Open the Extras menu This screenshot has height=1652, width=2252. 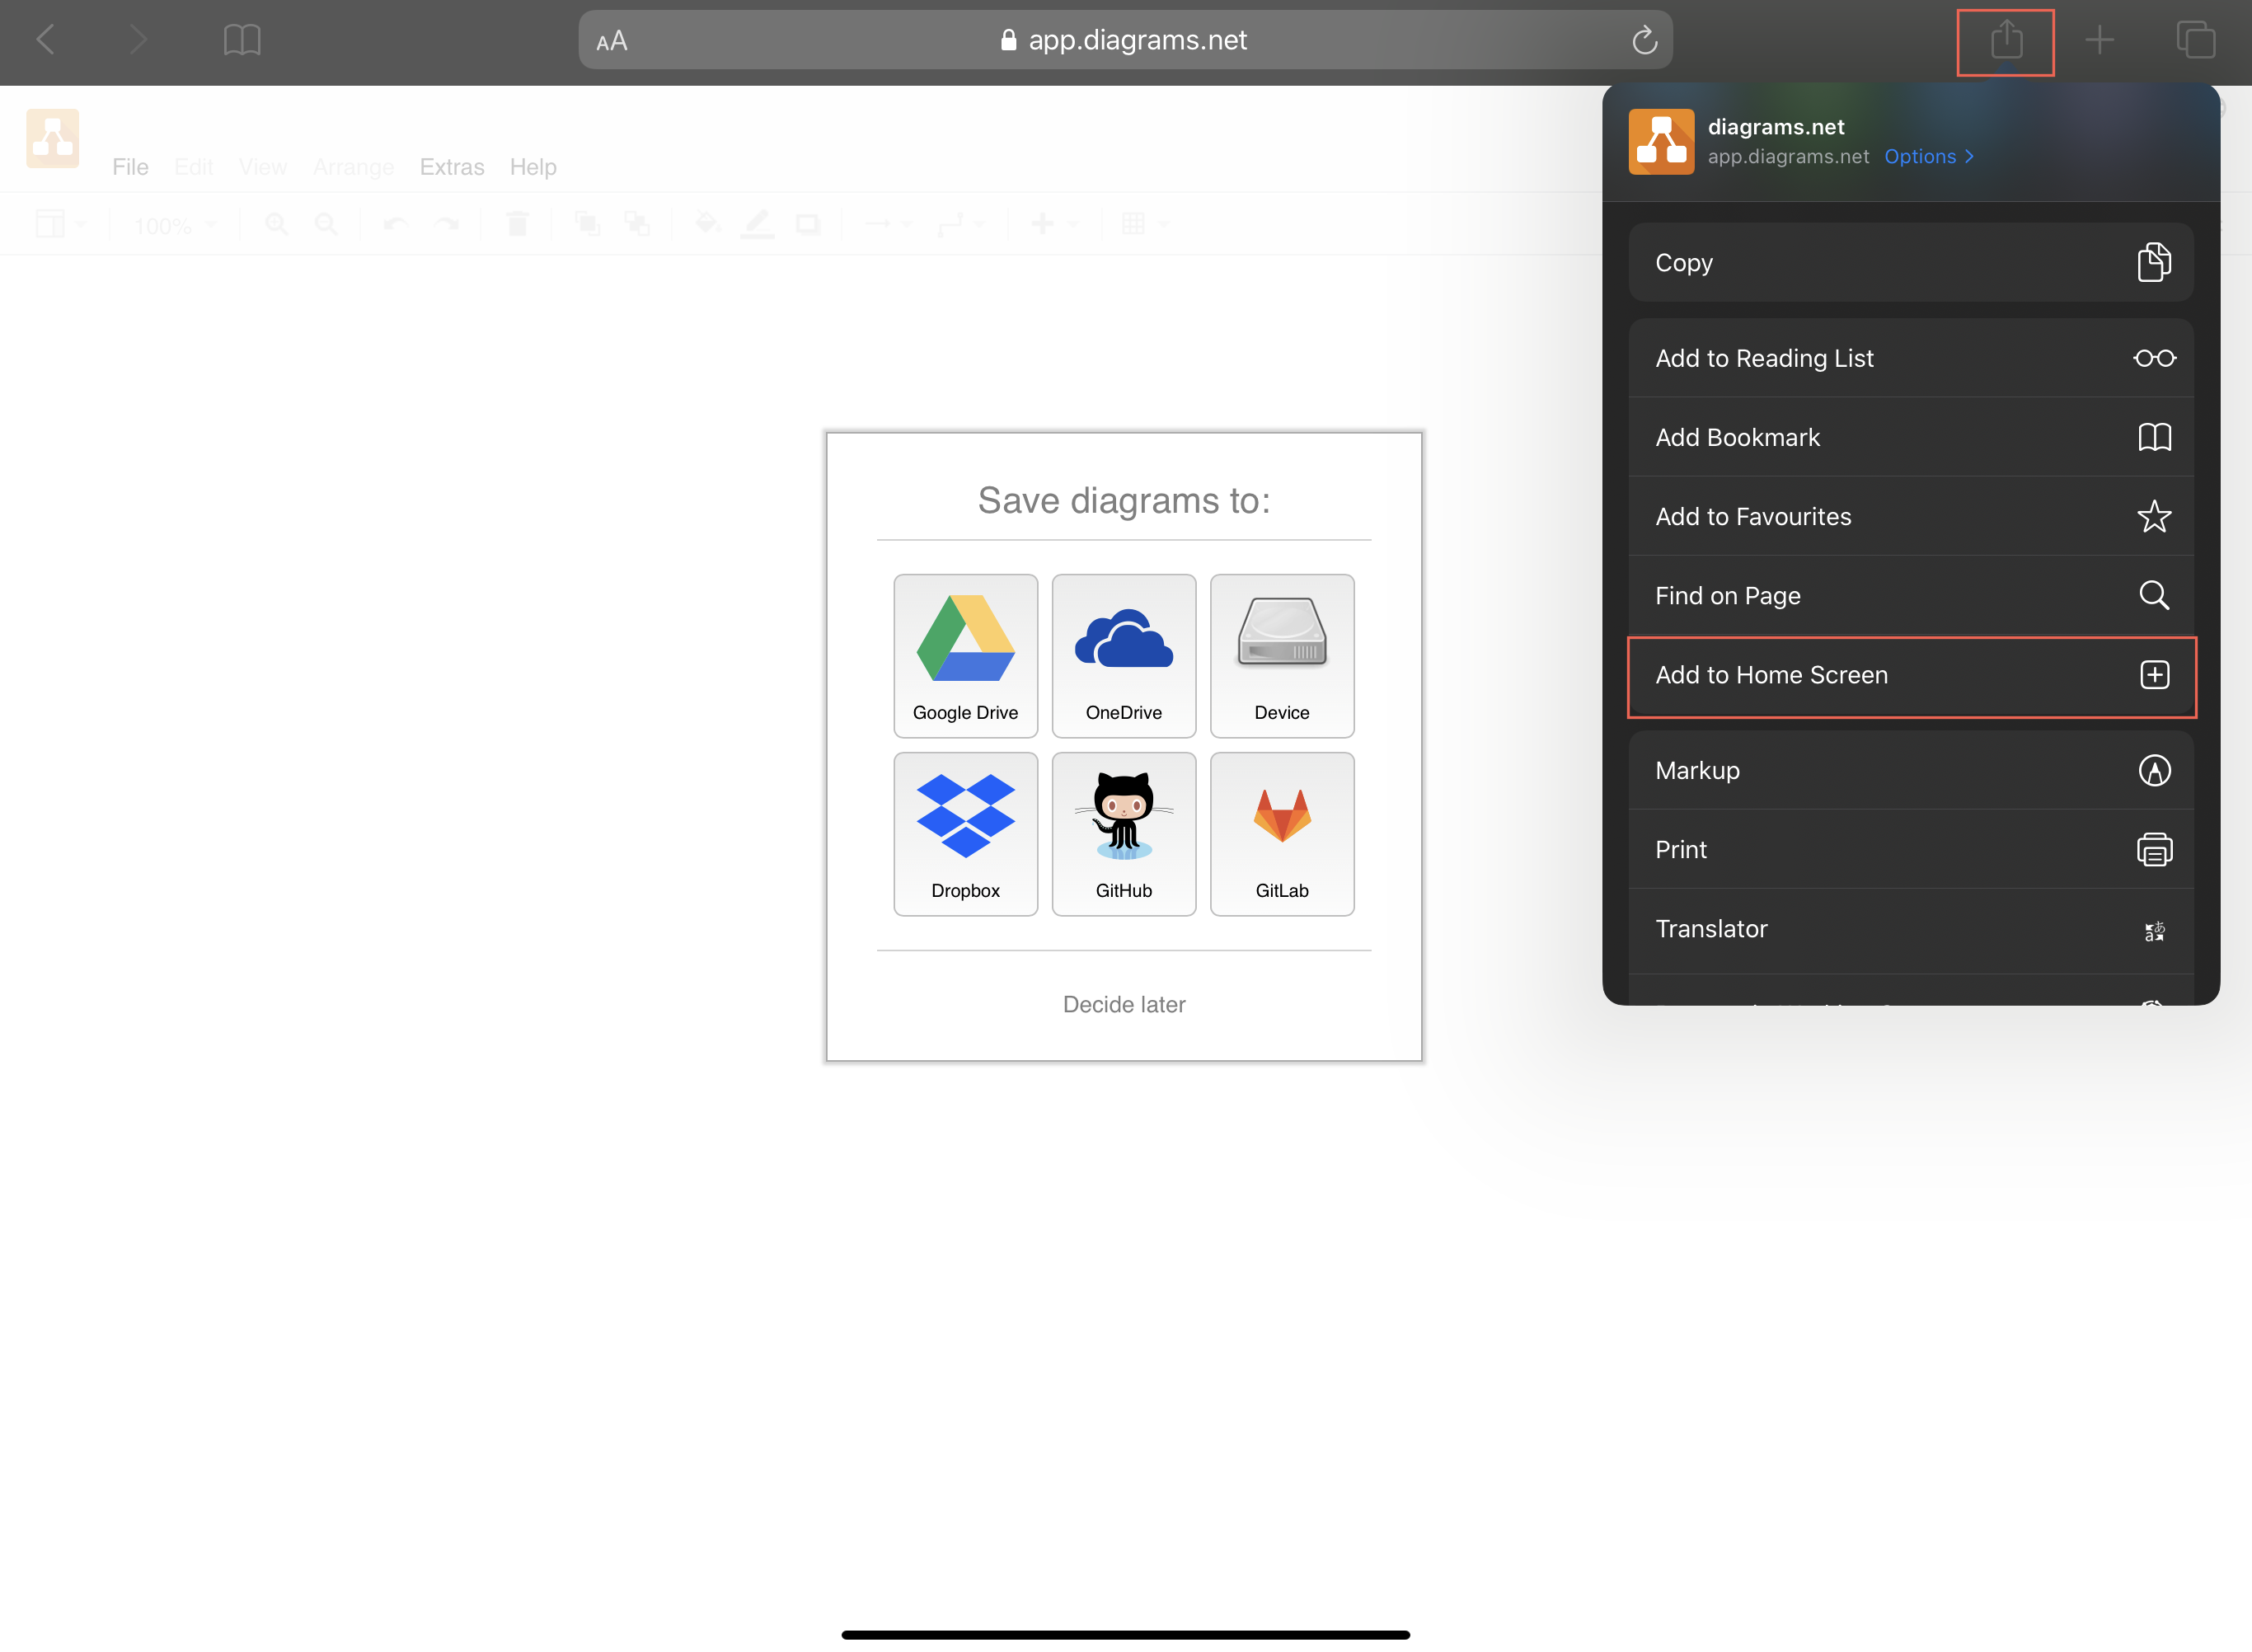(451, 166)
